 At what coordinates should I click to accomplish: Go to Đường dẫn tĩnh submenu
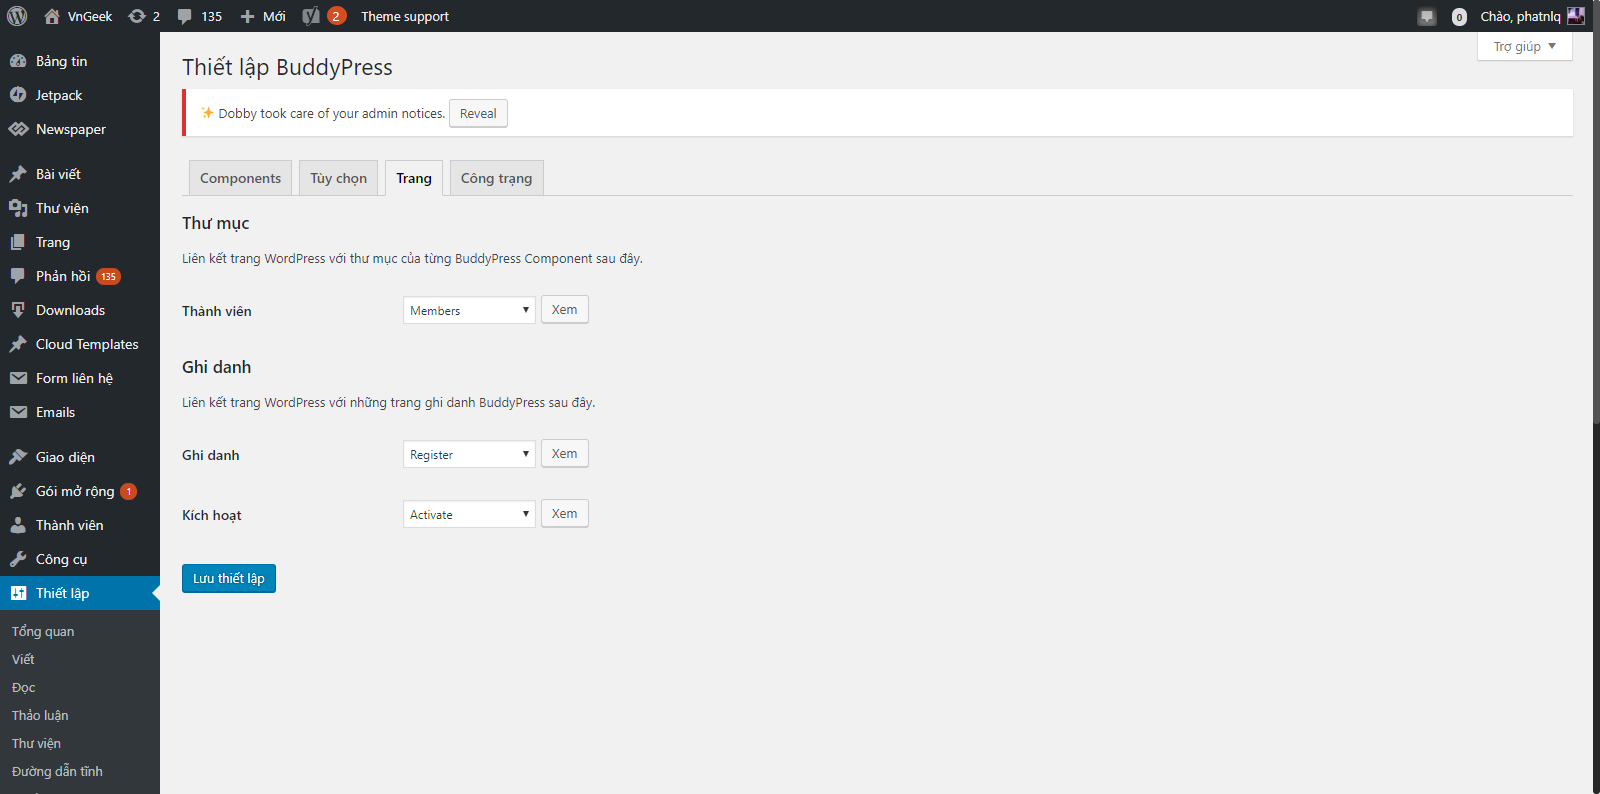[57, 771]
